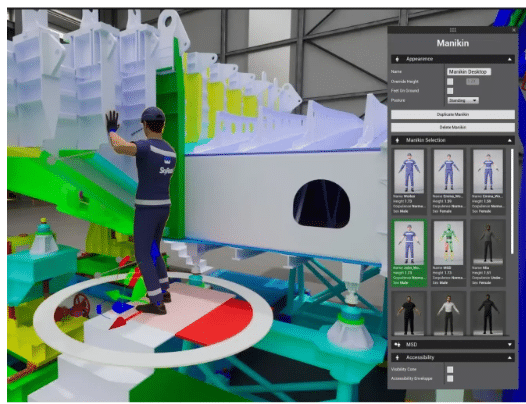Click the Delete Manikin button
This screenshot has width=526, height=404.
tap(453, 127)
